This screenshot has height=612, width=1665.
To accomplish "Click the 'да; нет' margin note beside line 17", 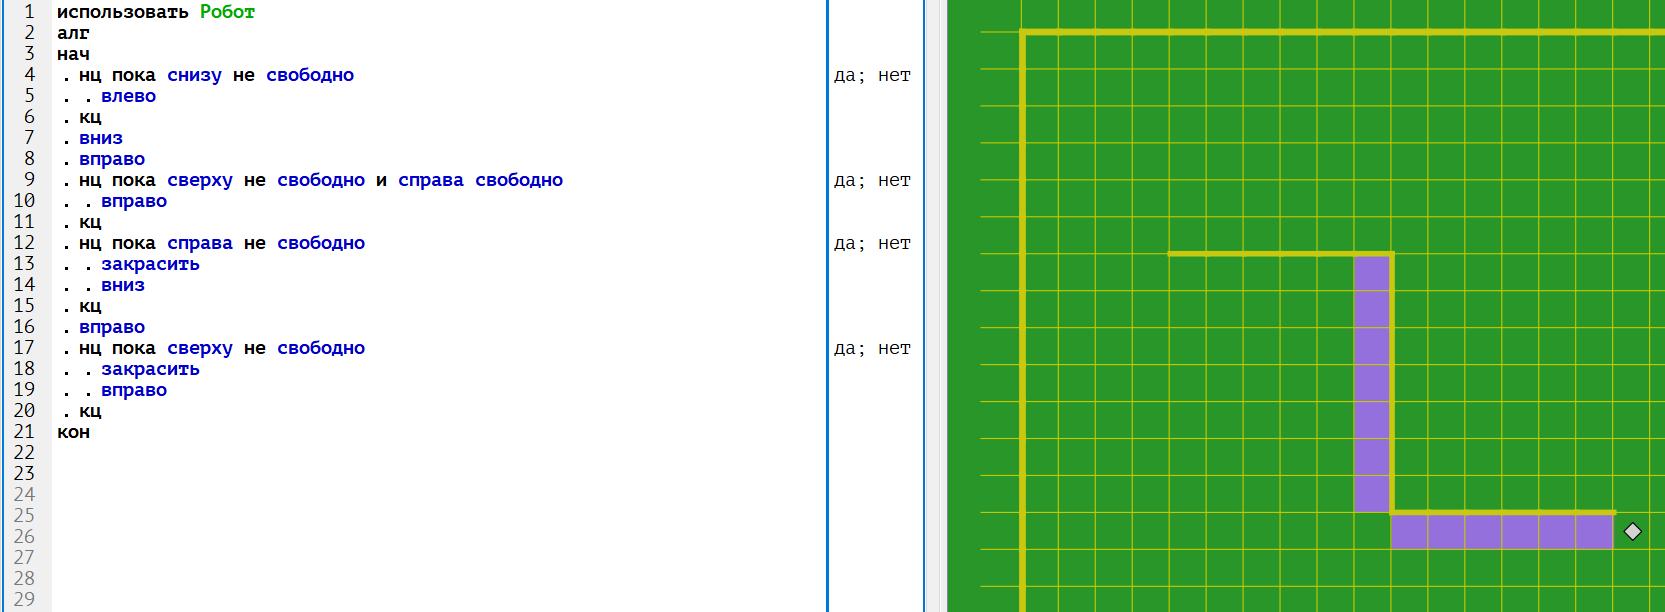I will (872, 348).
